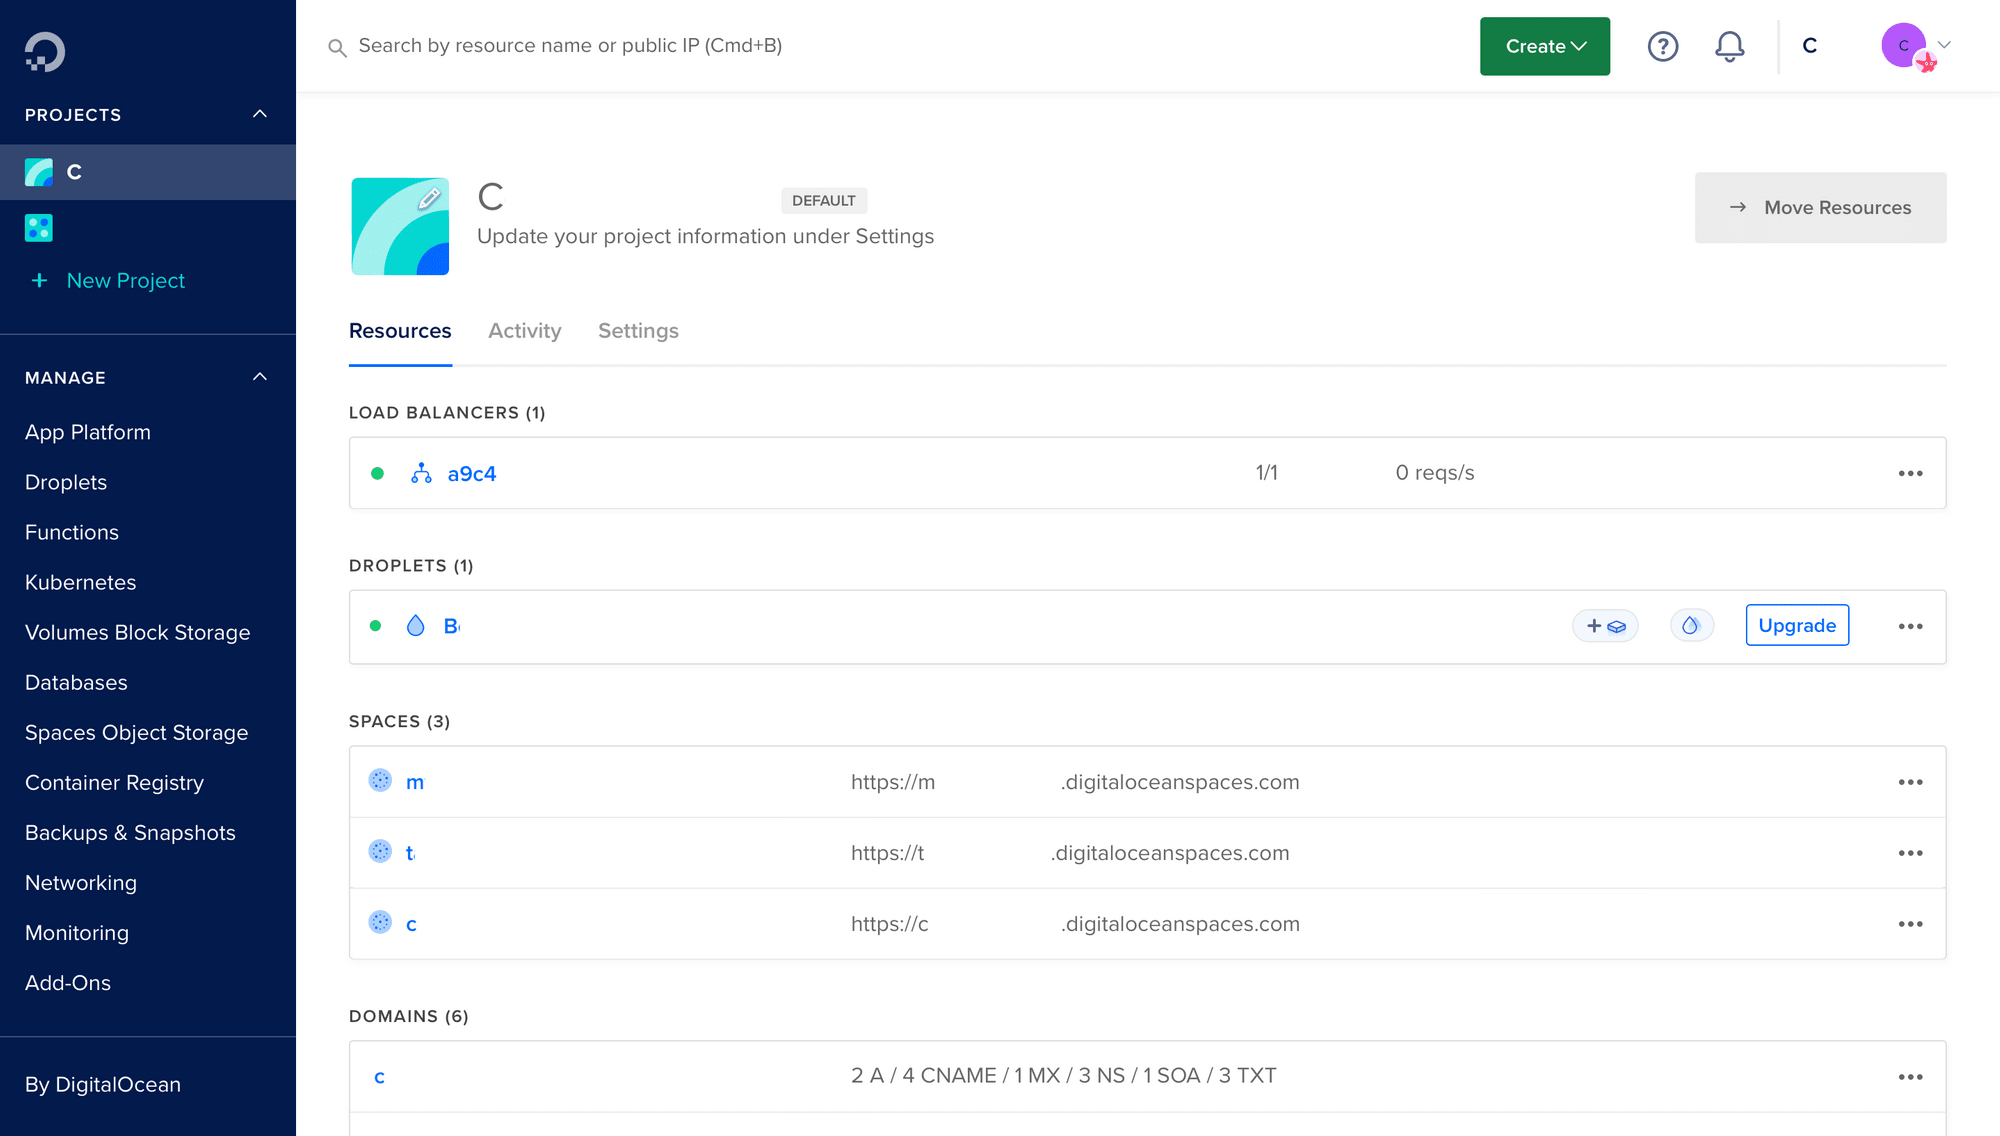Click New Project link
Screen dimensions: 2000x1136
(126, 281)
